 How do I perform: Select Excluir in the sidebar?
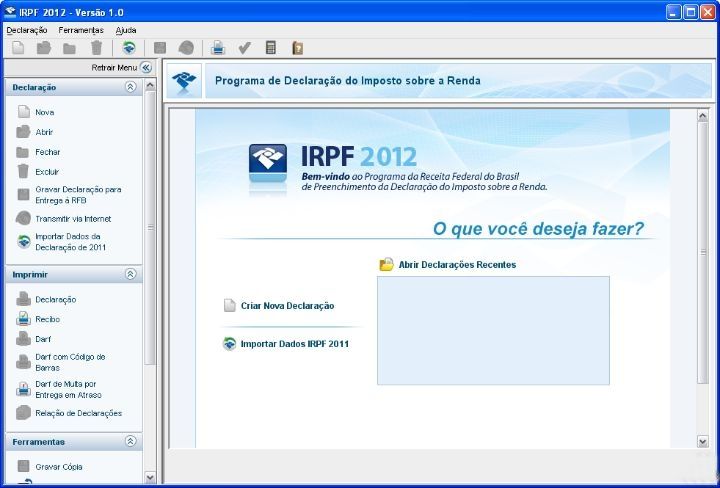[38, 172]
